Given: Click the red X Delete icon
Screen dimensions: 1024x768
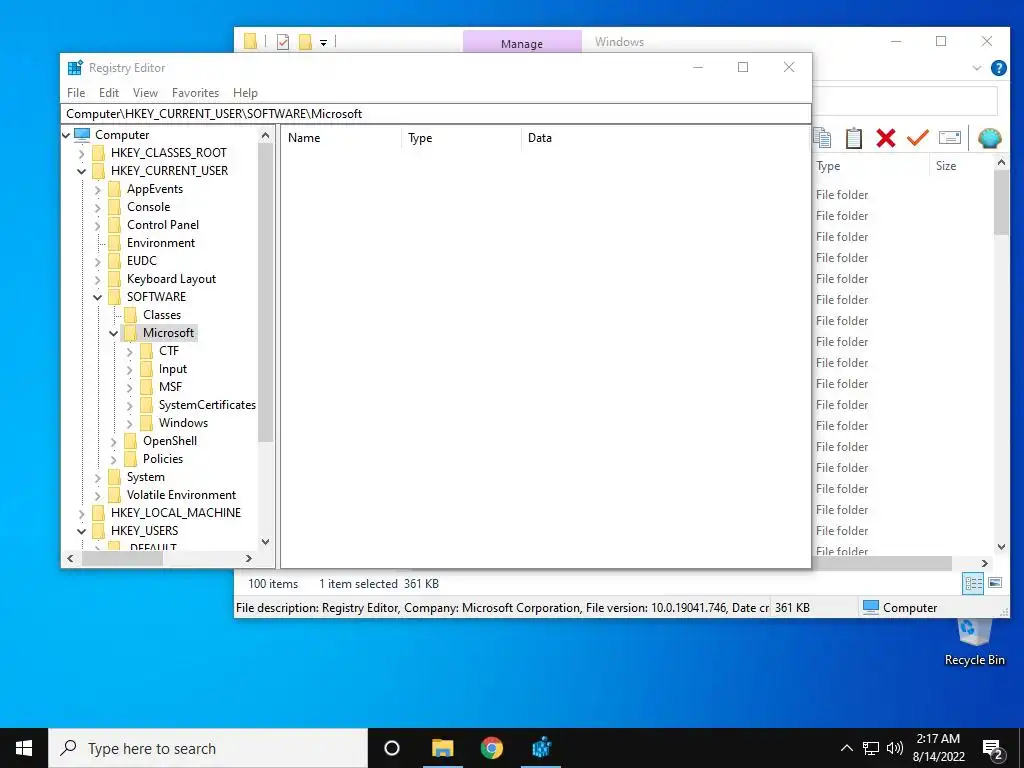Looking at the screenshot, I should pos(886,138).
